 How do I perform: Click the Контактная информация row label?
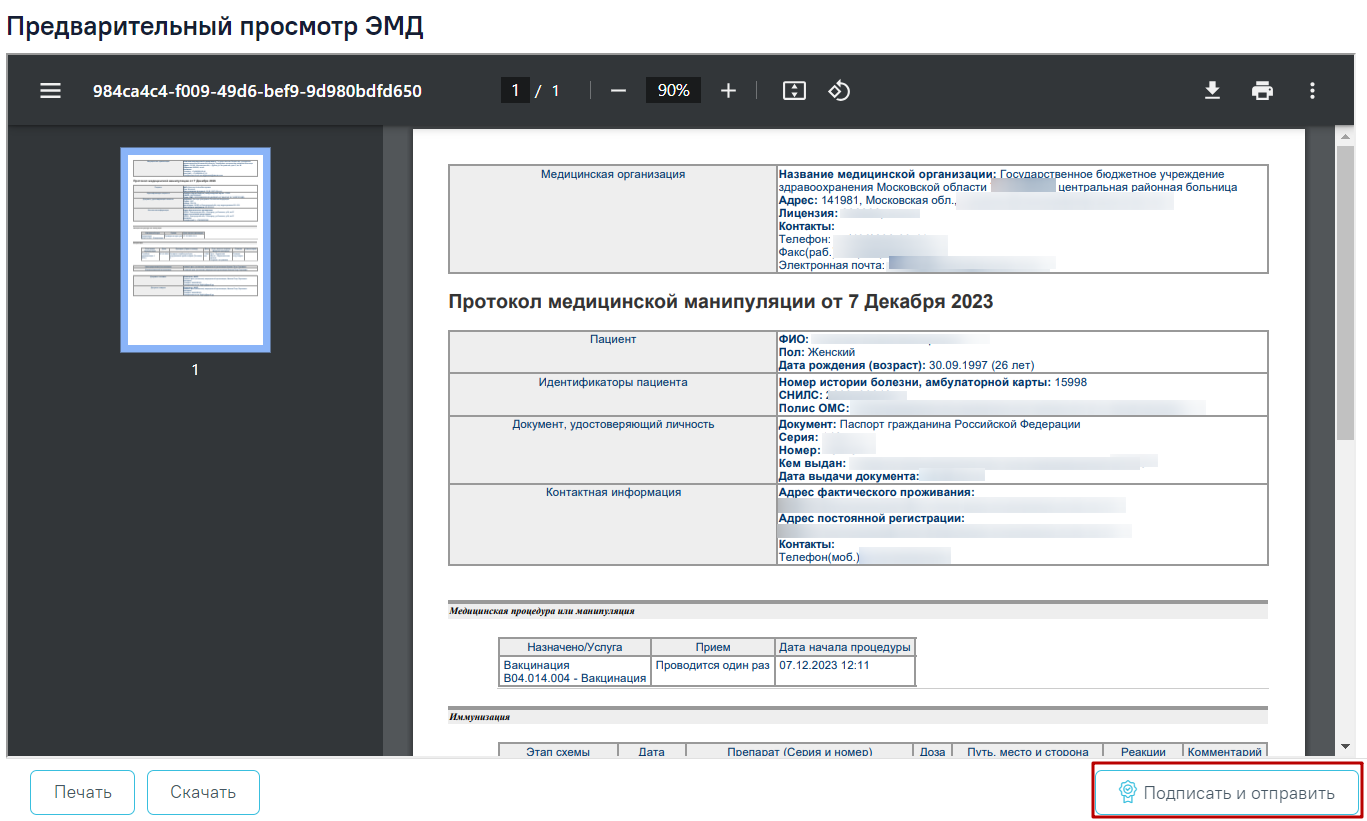click(613, 492)
